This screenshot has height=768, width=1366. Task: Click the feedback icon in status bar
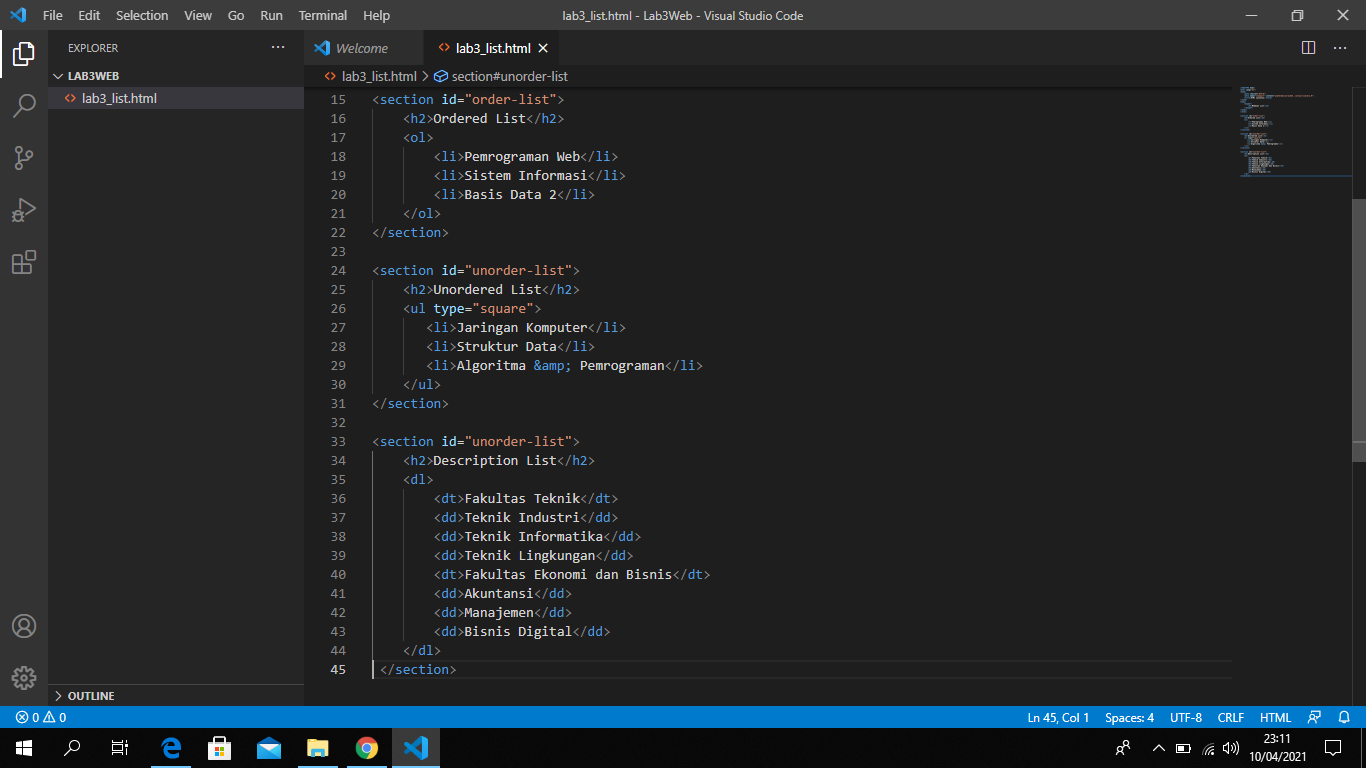click(x=1315, y=717)
